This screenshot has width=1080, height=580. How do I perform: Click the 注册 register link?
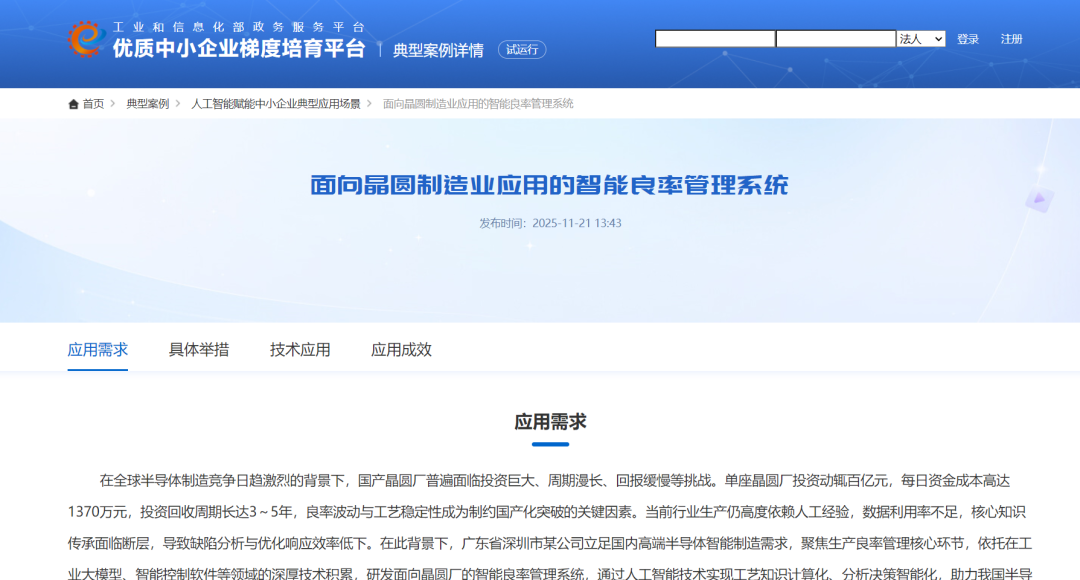click(x=1010, y=38)
